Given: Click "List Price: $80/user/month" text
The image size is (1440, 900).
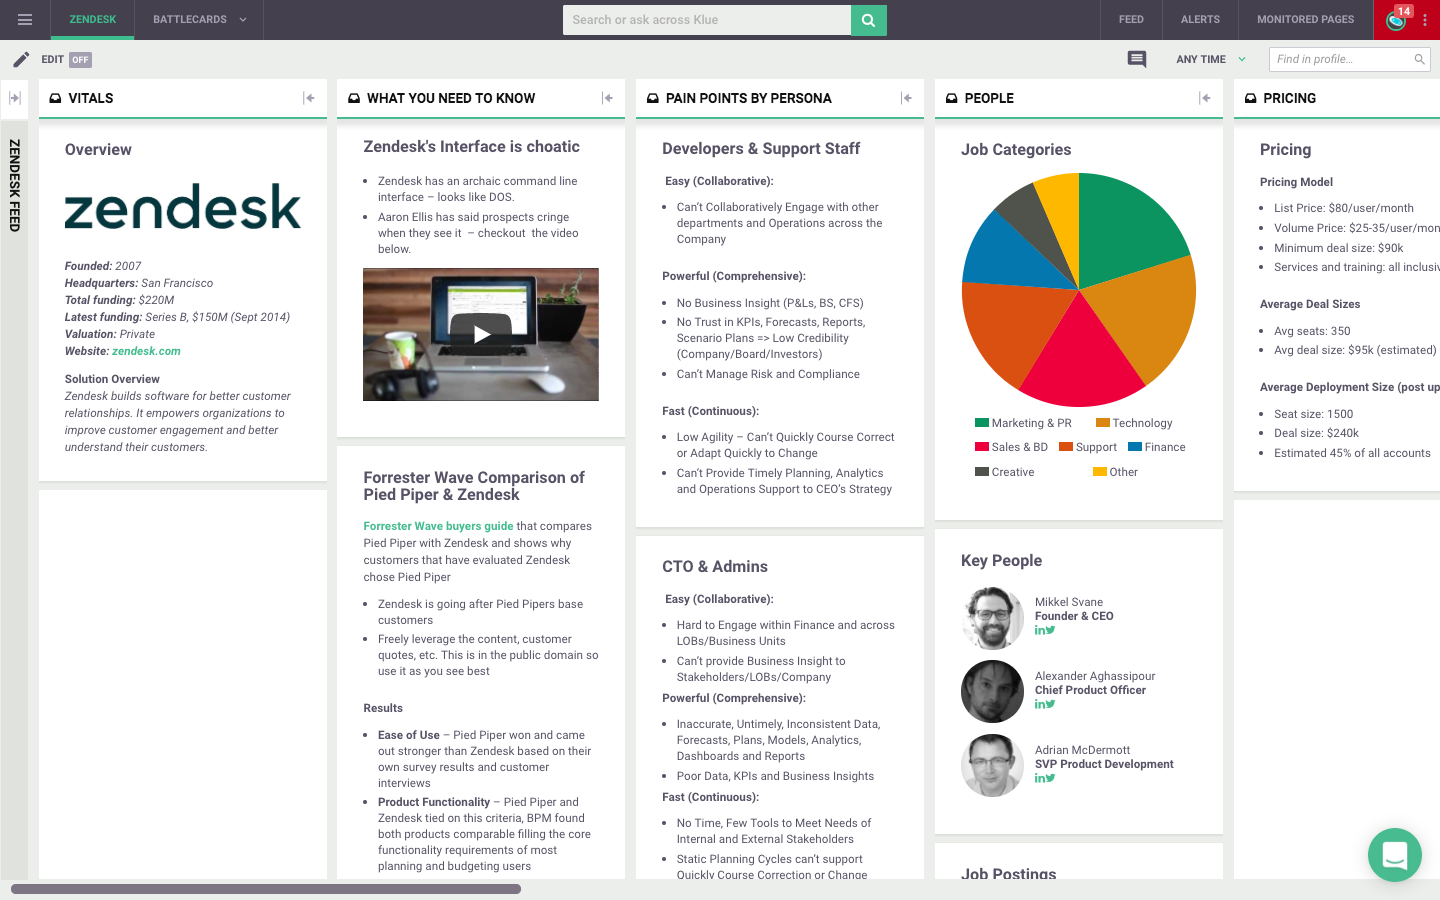Looking at the screenshot, I should point(1344,208).
